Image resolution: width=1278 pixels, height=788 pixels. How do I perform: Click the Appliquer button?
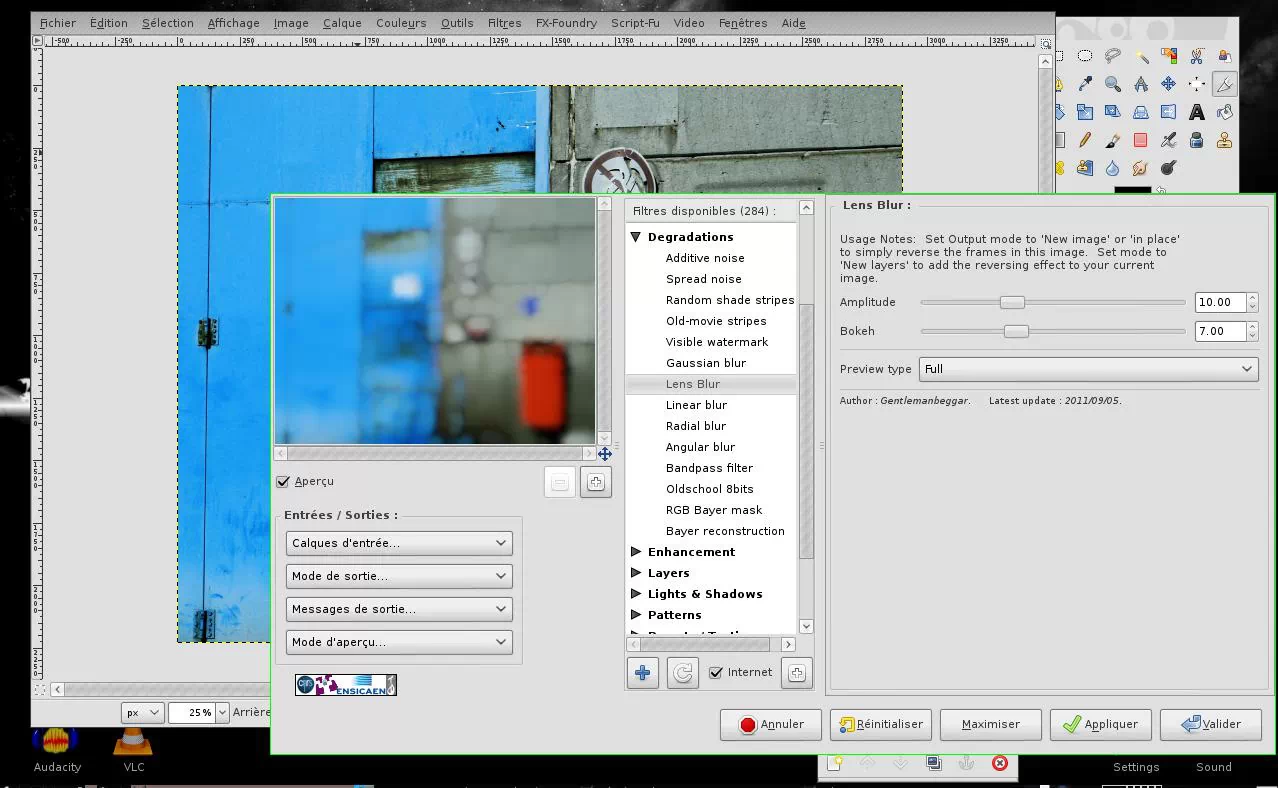[x=1100, y=724]
